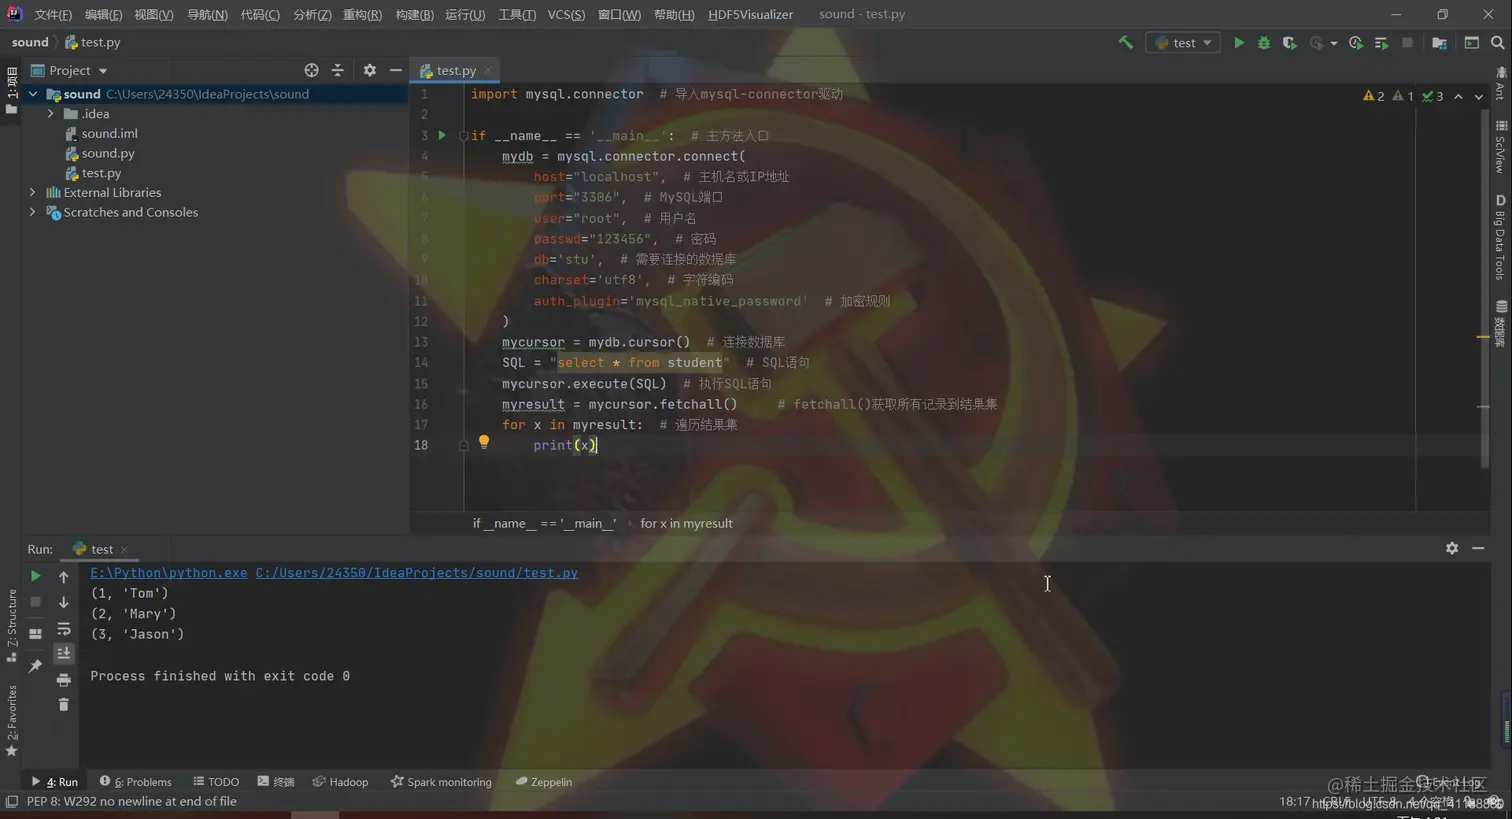Rerun 'test' in Run panel
Image resolution: width=1512 pixels, height=819 pixels.
click(35, 576)
